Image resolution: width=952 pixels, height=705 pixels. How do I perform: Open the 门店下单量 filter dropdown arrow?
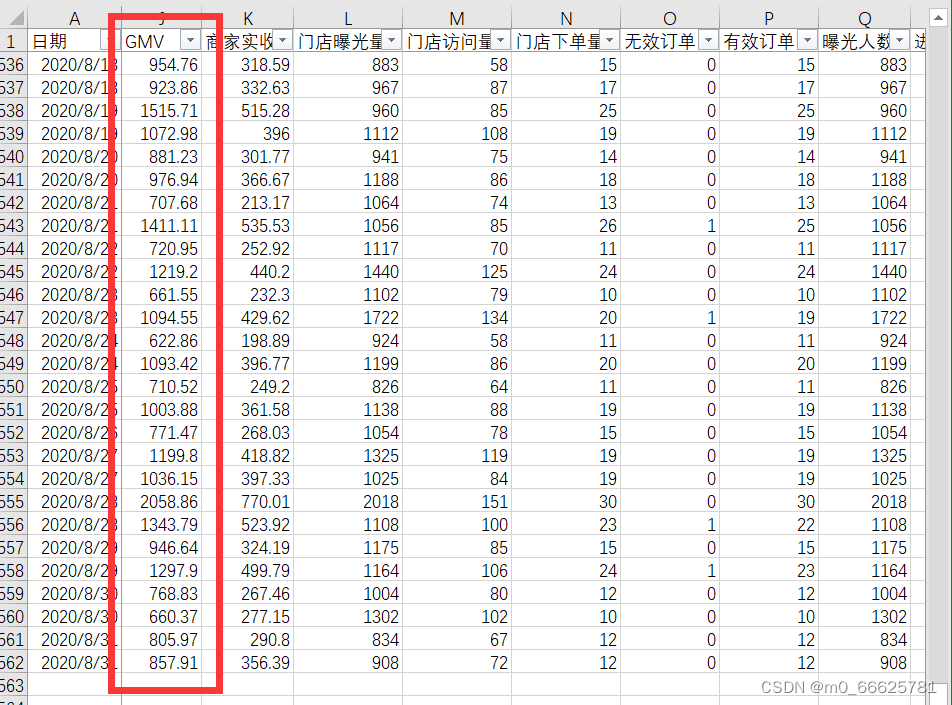(x=610, y=41)
